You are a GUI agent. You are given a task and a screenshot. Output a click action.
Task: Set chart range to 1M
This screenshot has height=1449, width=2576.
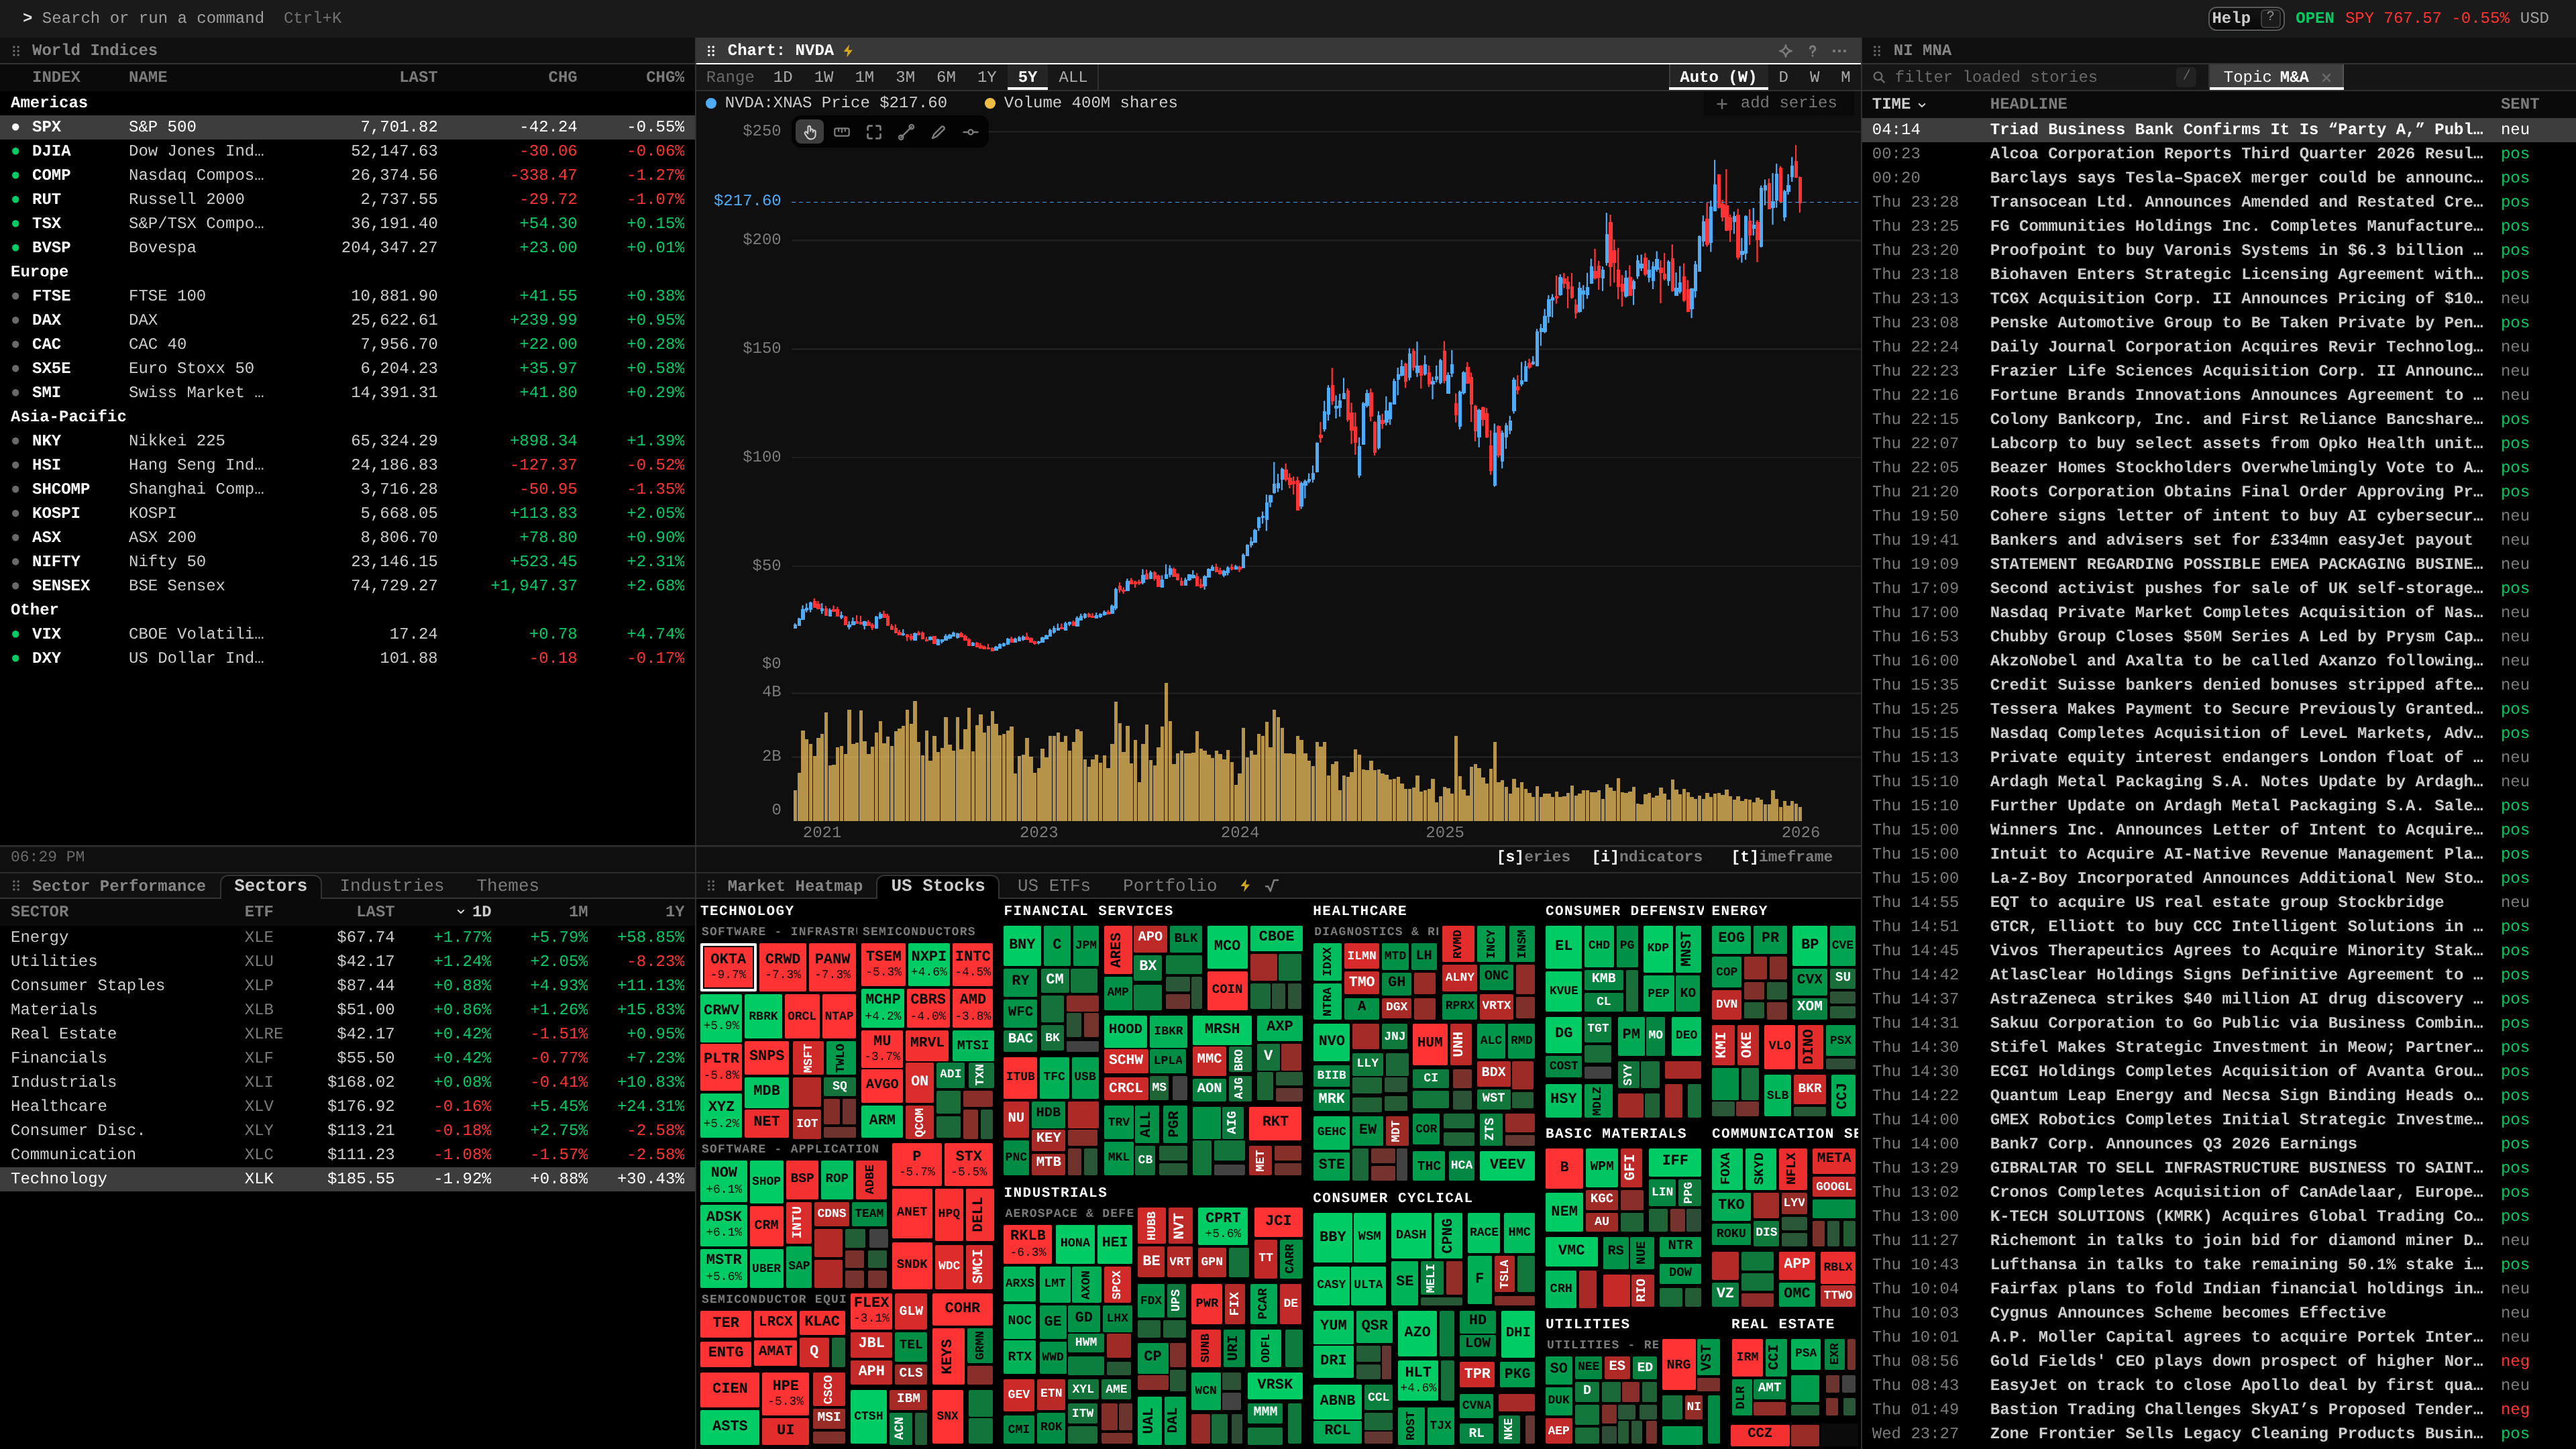point(864,77)
